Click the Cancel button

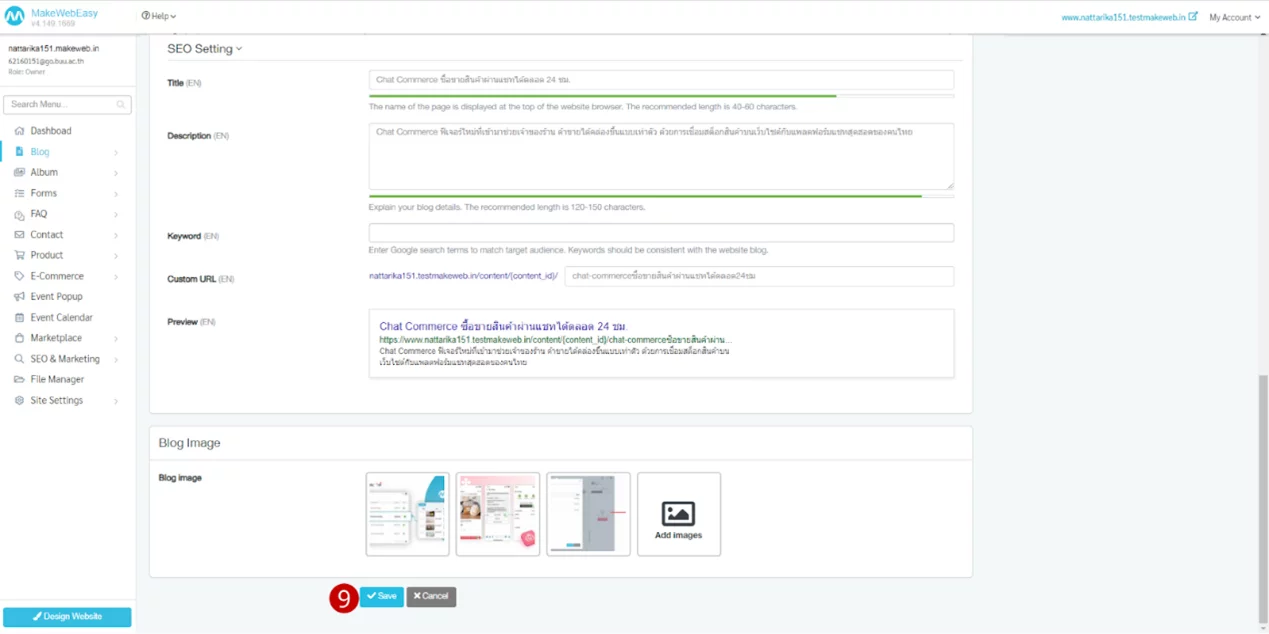click(x=431, y=596)
